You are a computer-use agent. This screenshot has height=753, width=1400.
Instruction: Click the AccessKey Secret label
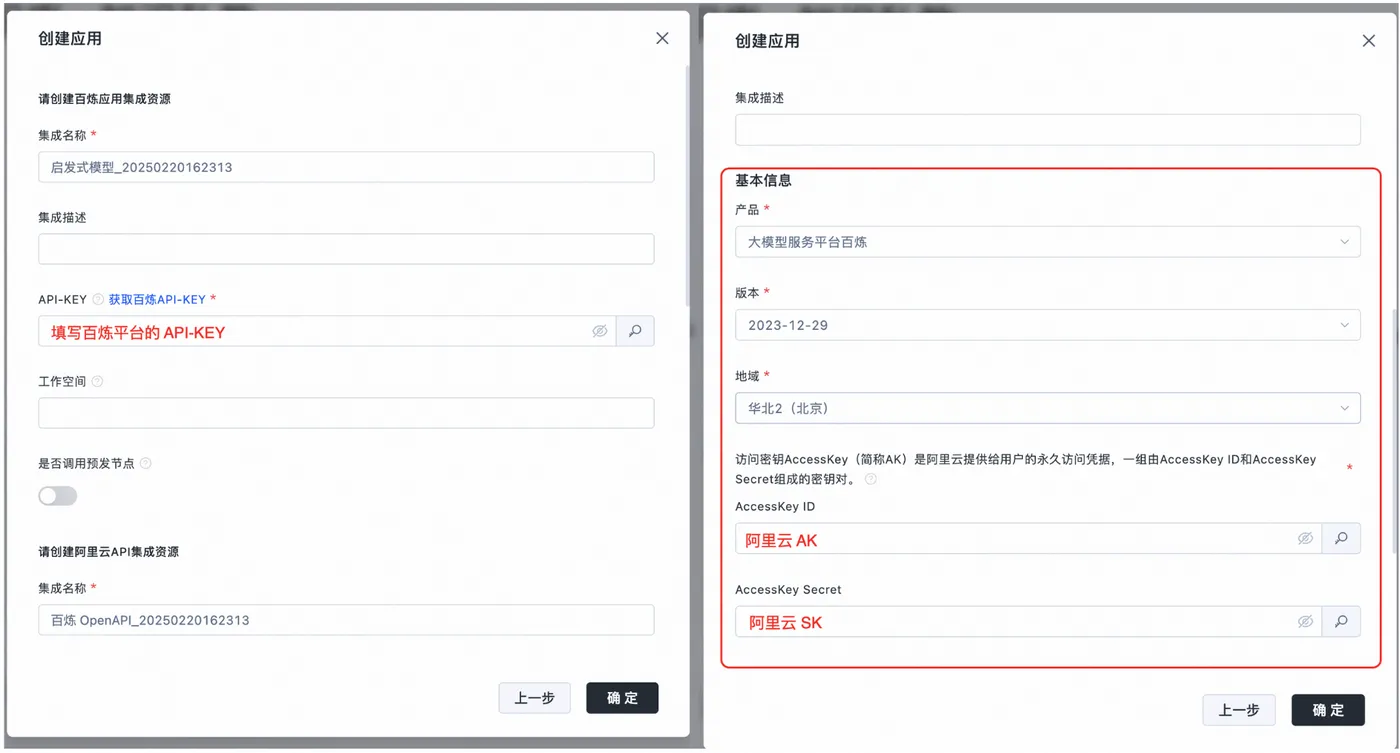(x=789, y=590)
